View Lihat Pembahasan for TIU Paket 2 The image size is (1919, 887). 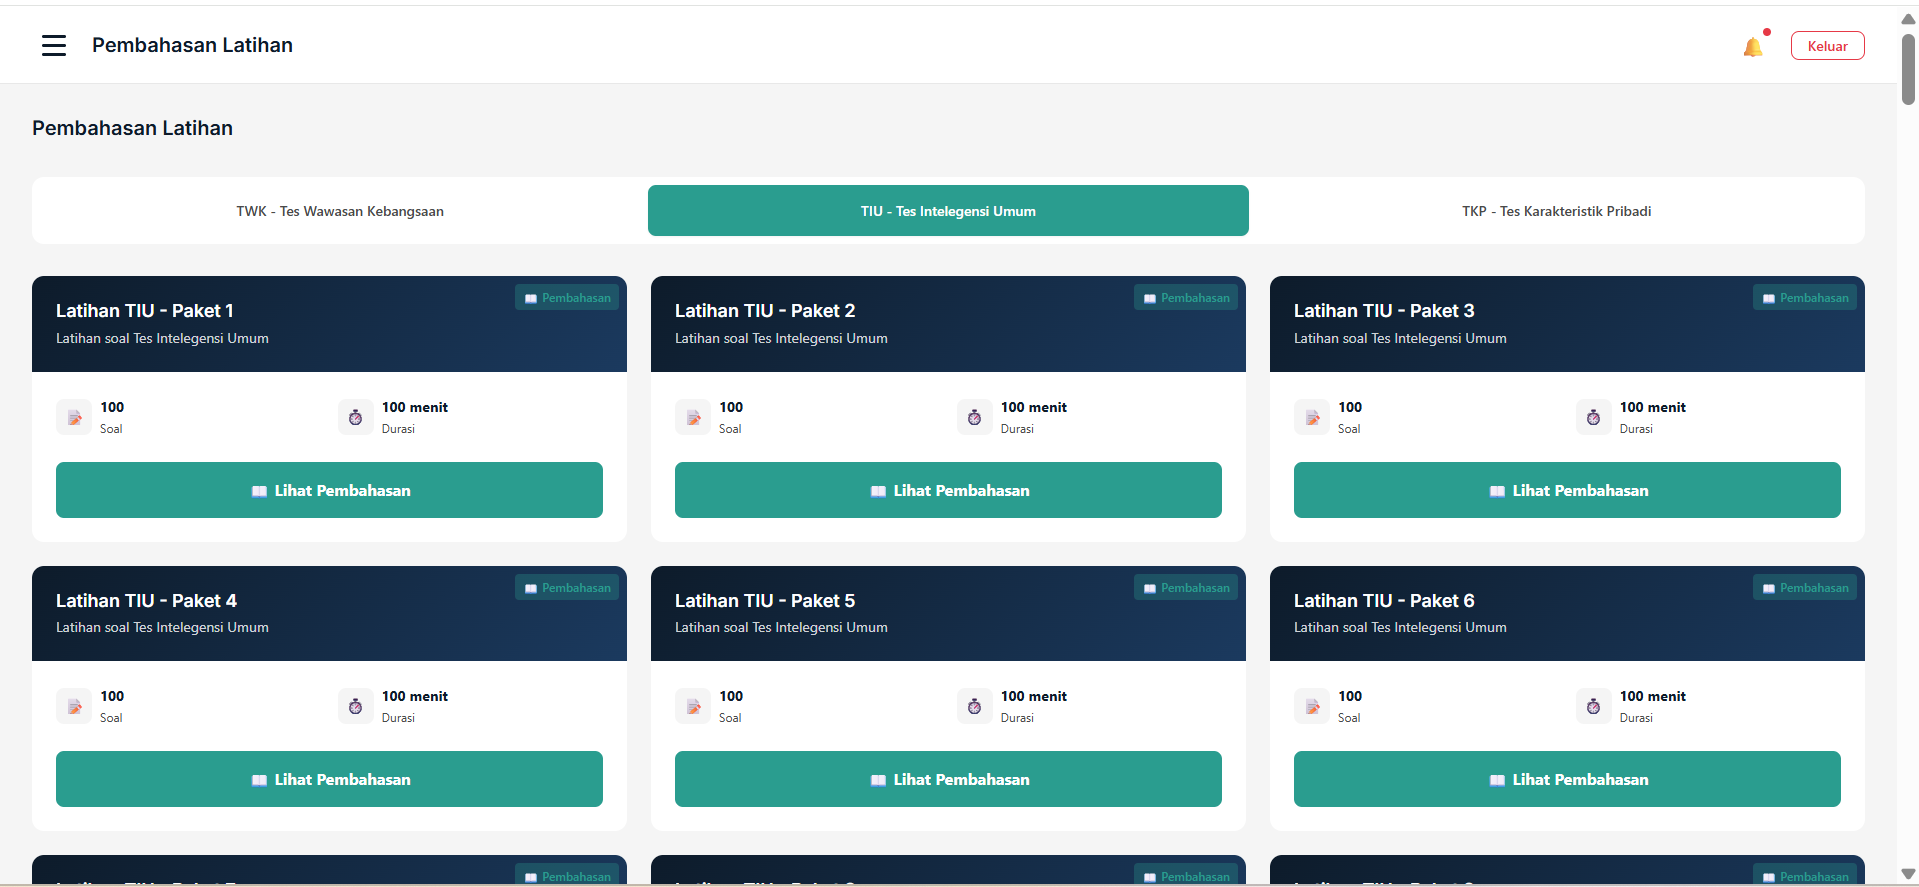(x=947, y=490)
